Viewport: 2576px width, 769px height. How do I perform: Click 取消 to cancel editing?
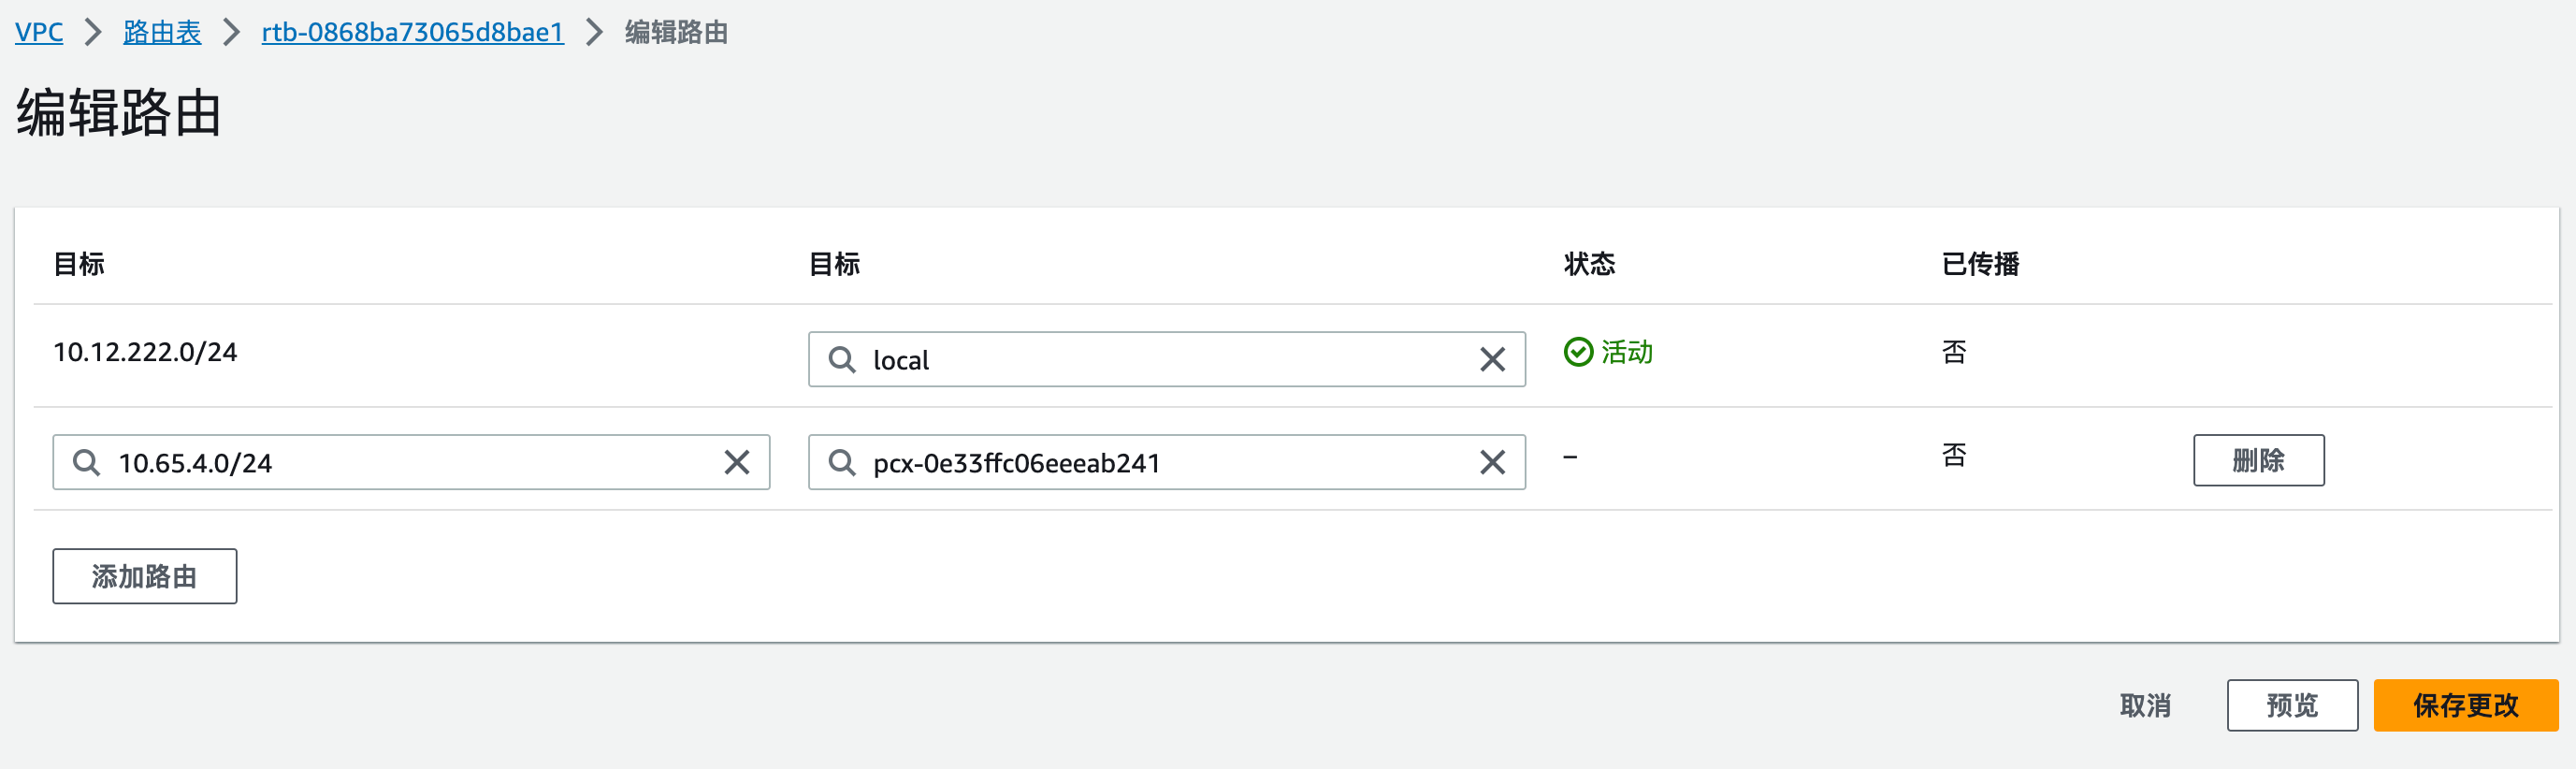click(2144, 705)
